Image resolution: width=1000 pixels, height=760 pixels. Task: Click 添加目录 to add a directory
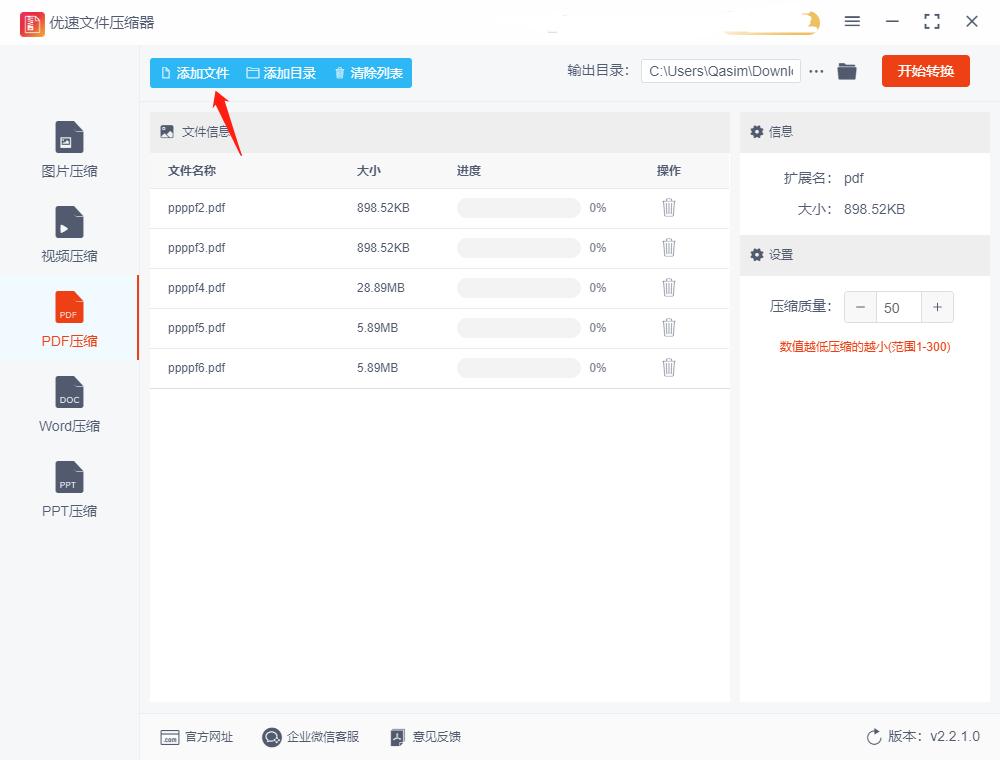[281, 72]
